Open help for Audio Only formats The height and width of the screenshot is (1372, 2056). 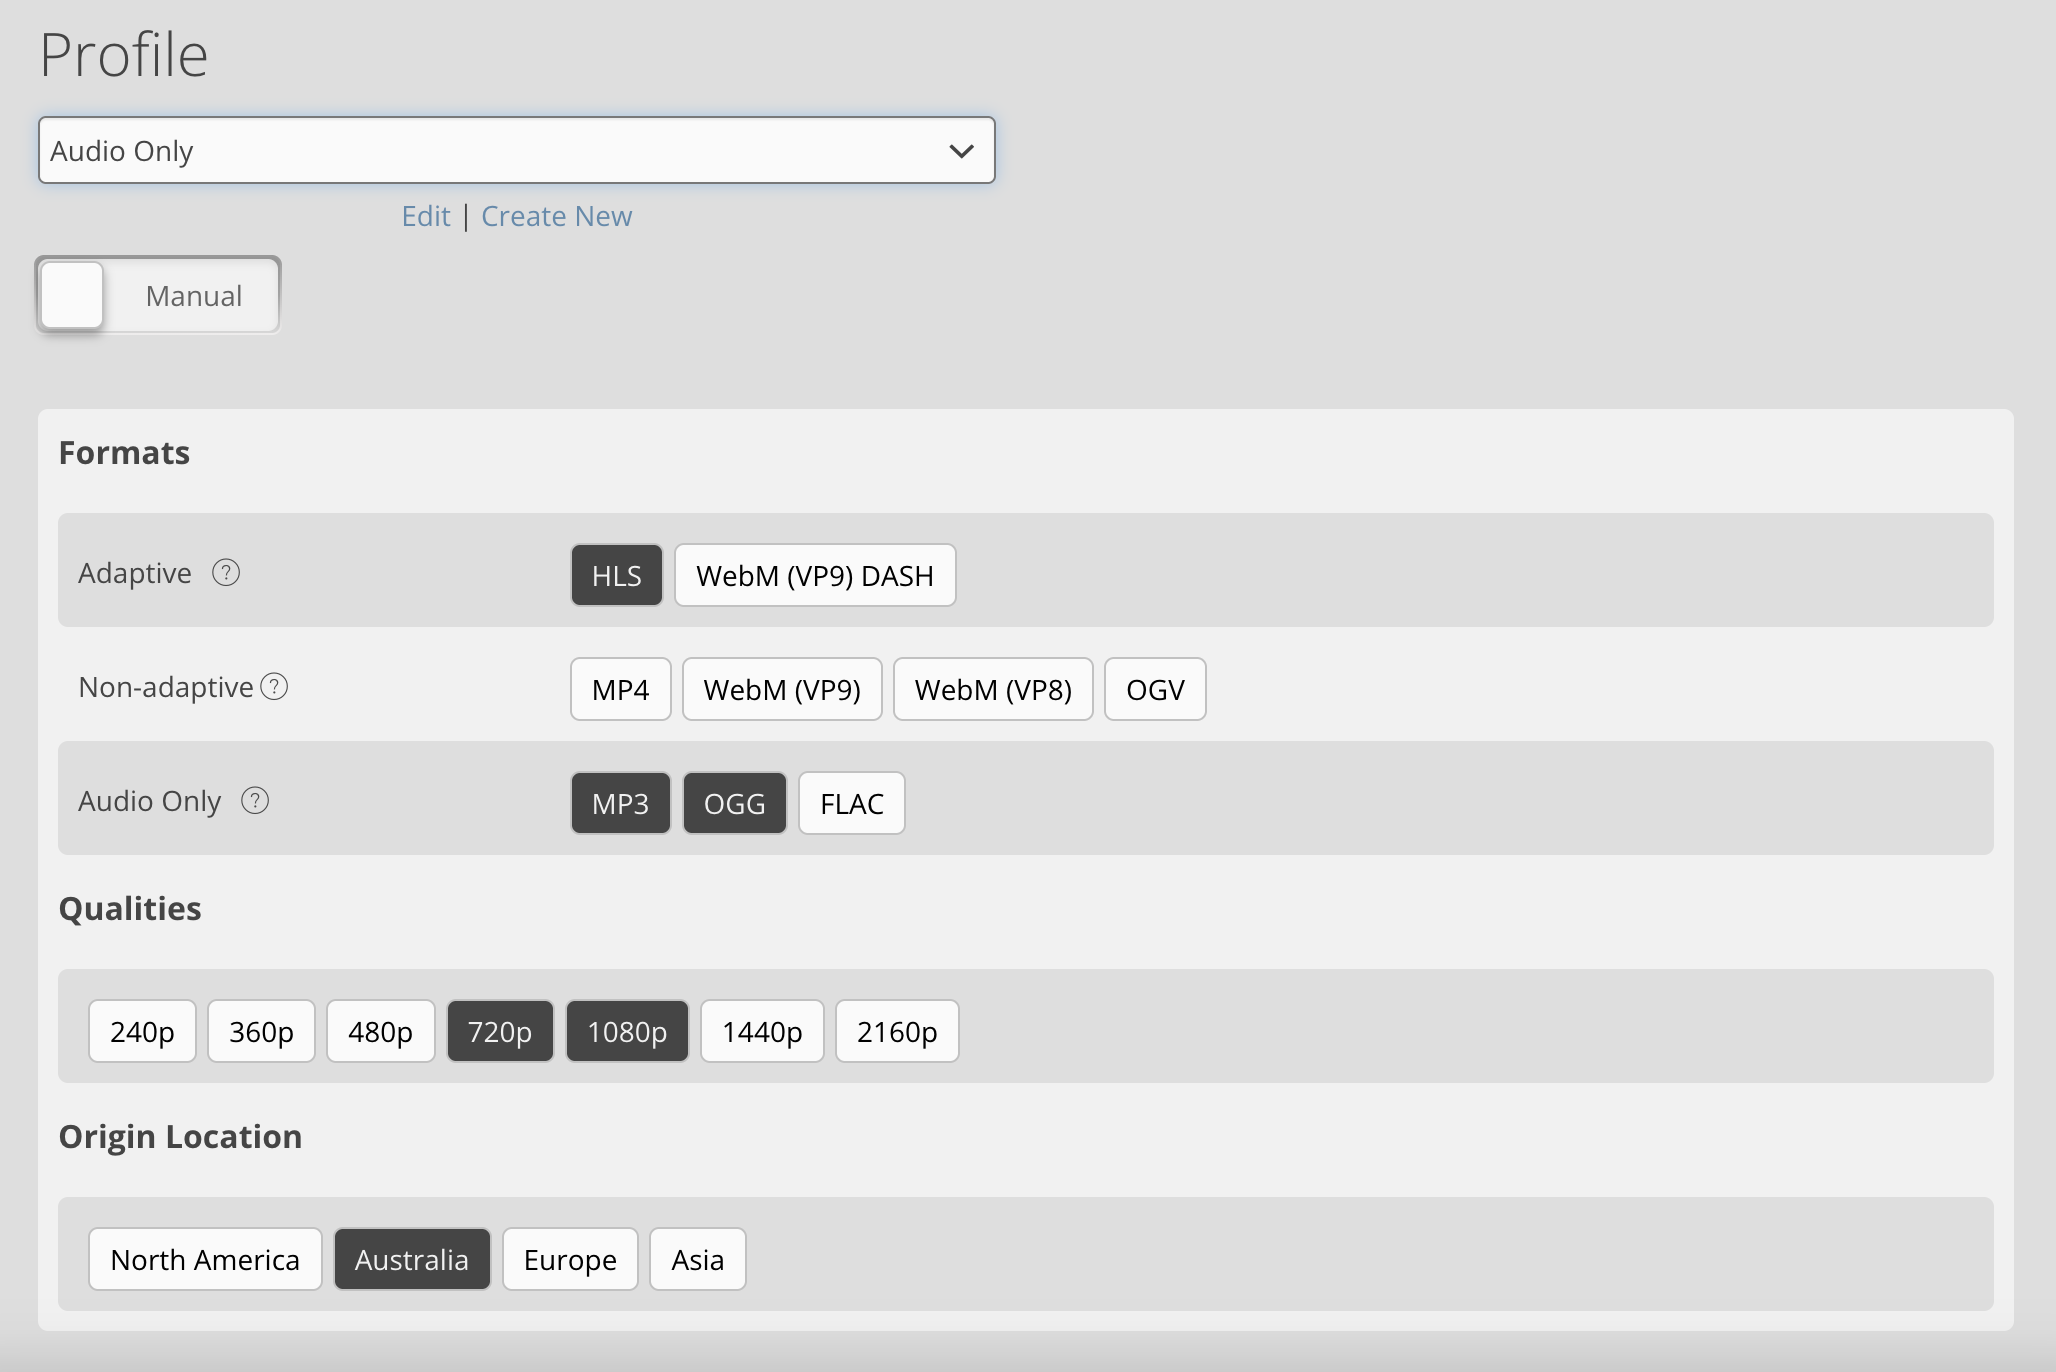click(255, 801)
